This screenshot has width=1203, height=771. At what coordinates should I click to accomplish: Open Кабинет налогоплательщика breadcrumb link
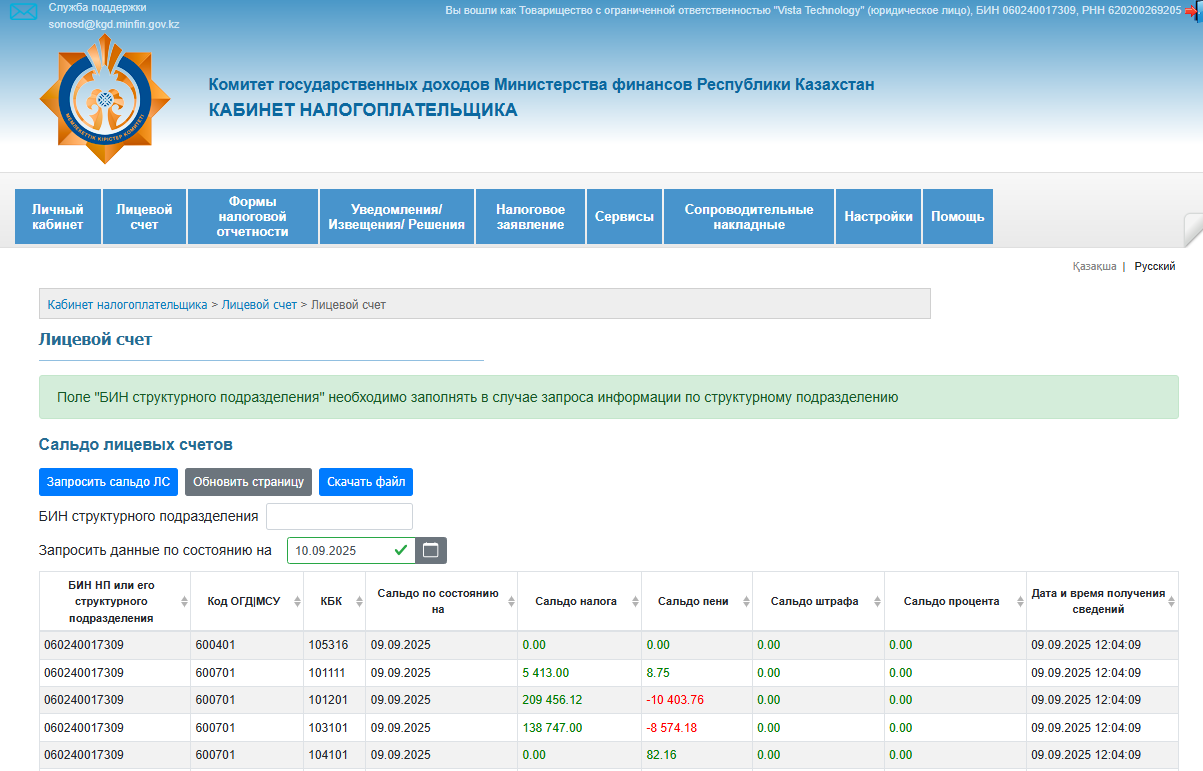tap(127, 304)
